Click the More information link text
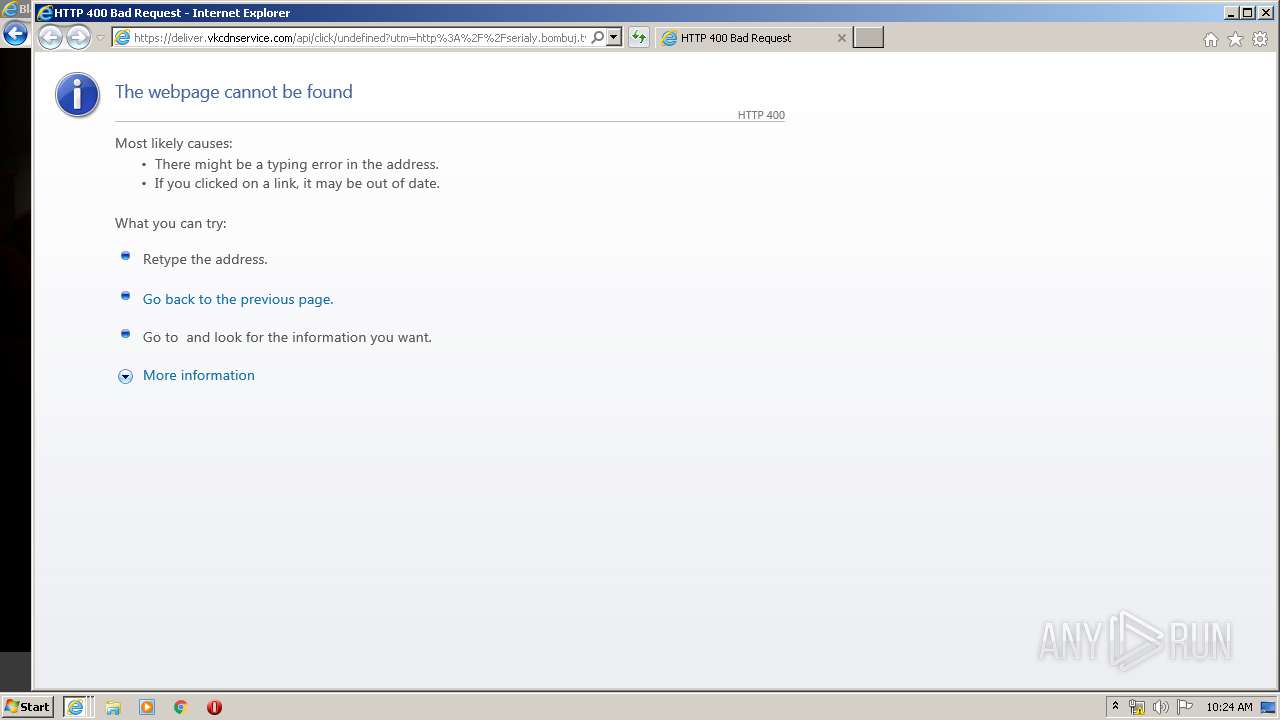This screenshot has width=1280, height=720. (199, 375)
